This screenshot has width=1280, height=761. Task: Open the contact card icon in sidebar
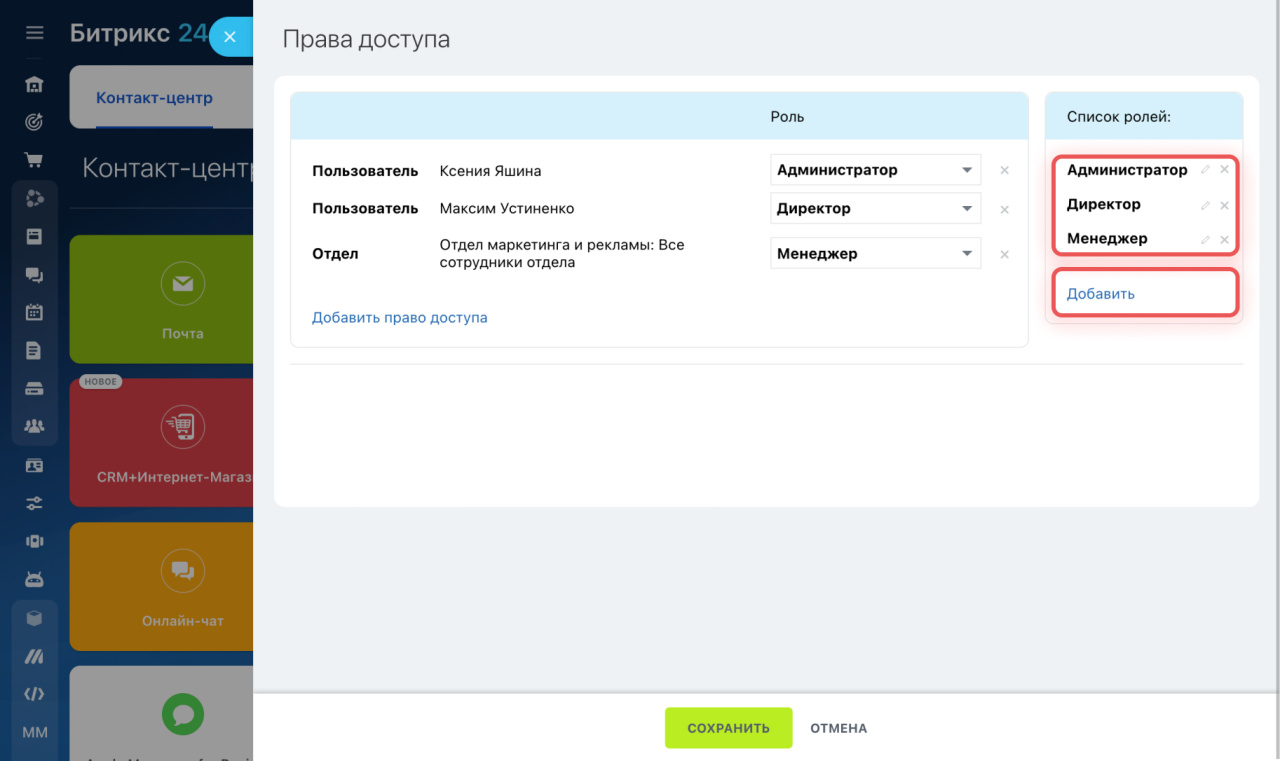(35, 465)
